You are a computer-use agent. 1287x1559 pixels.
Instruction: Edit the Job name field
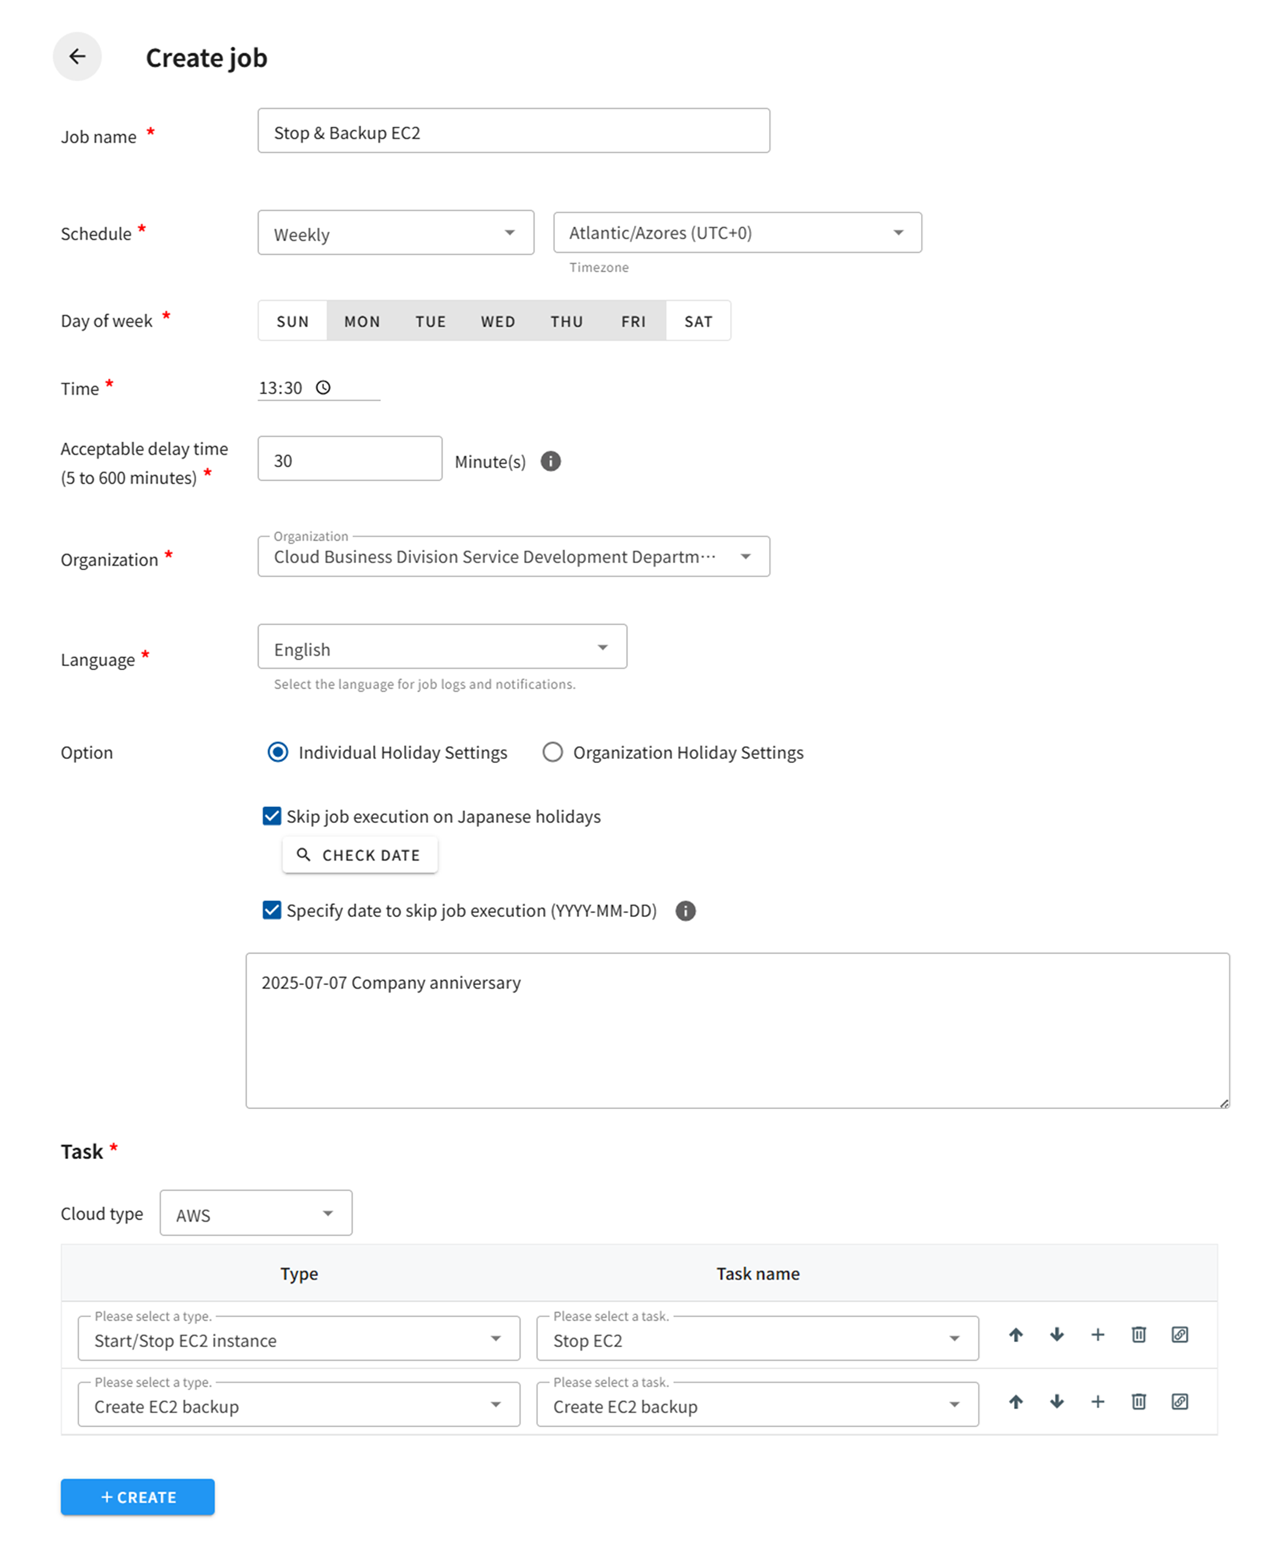[x=514, y=131]
